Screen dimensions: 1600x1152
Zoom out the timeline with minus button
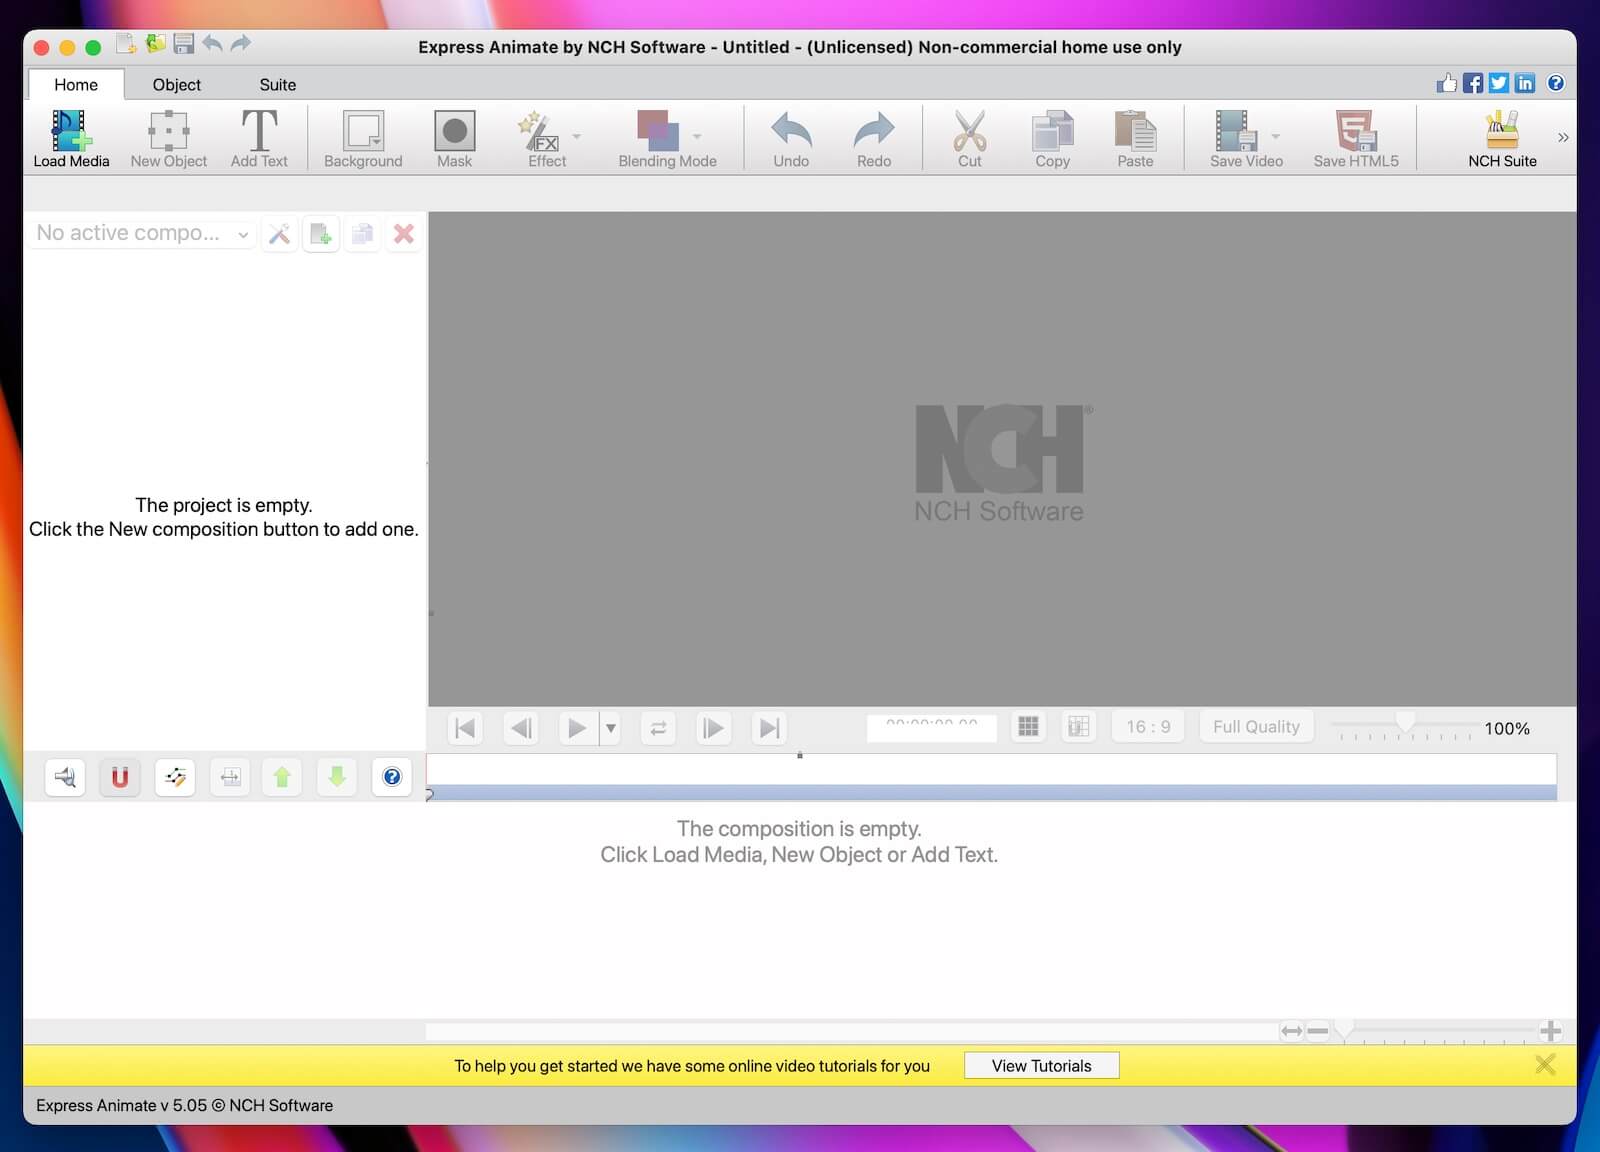point(1318,1031)
